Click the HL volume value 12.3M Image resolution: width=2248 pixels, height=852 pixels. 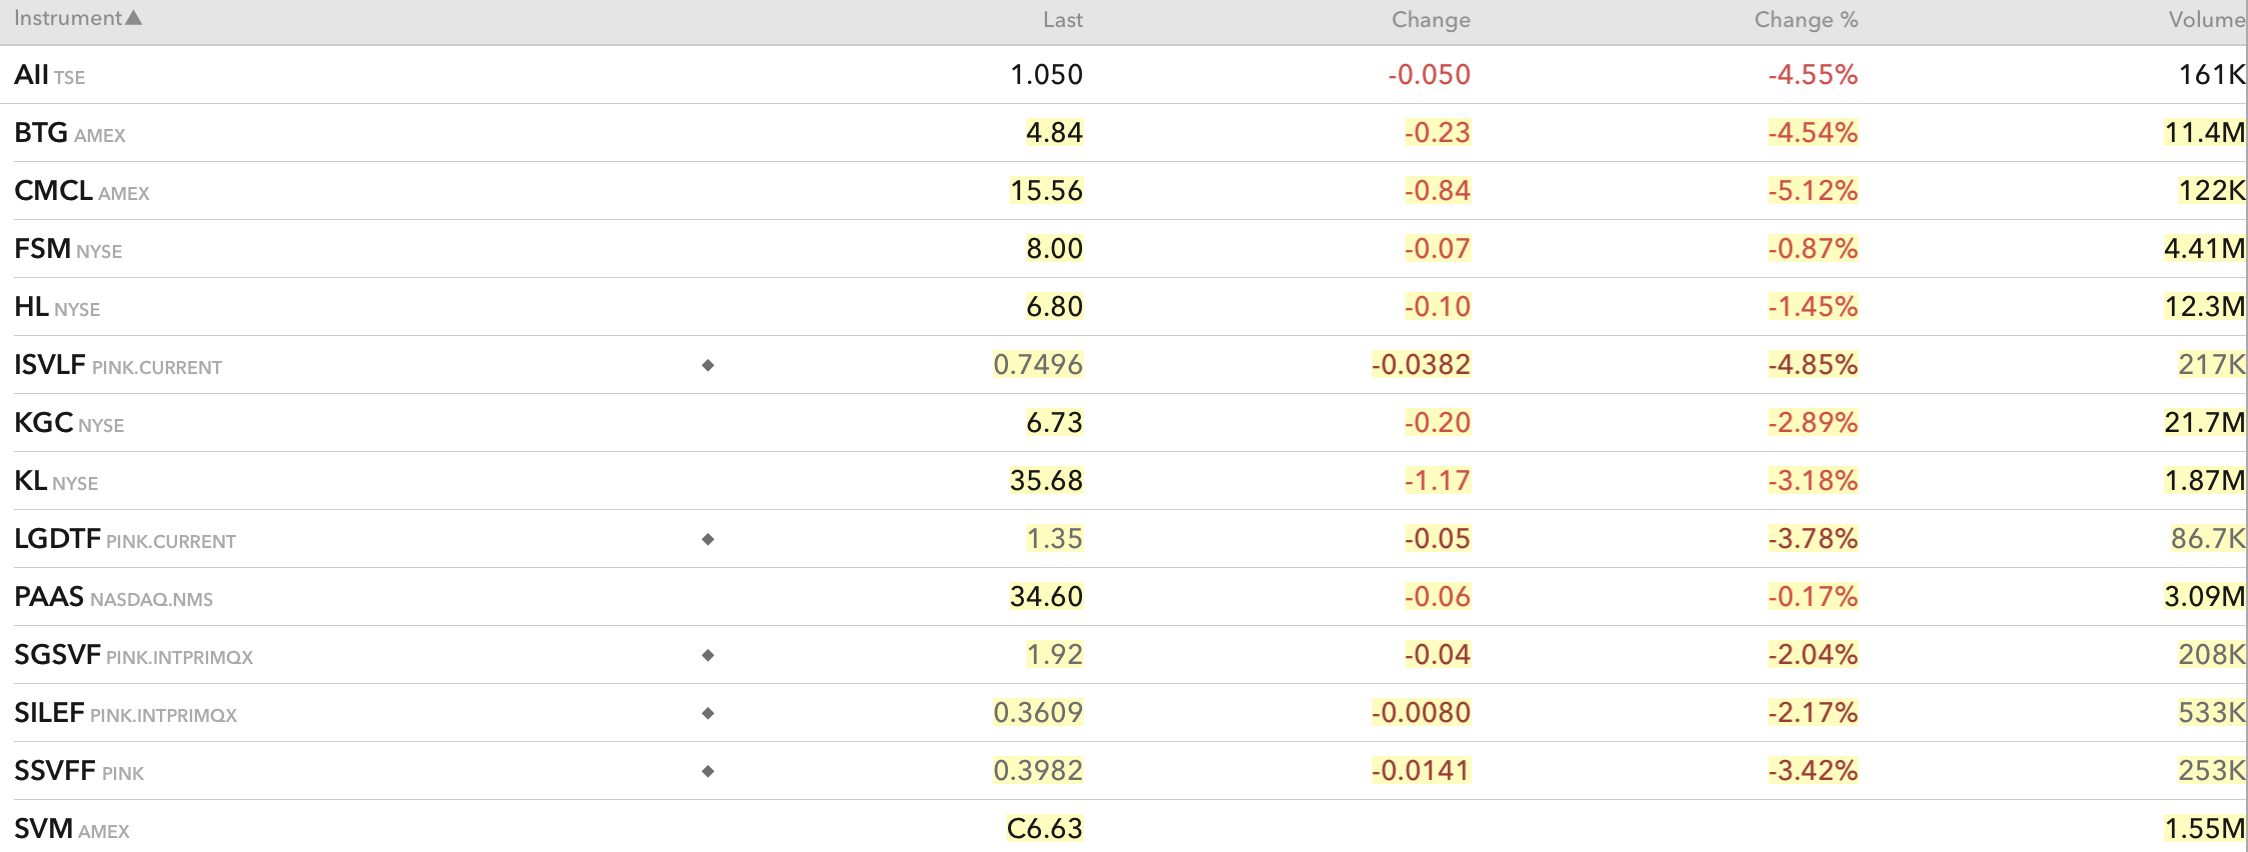[2204, 307]
